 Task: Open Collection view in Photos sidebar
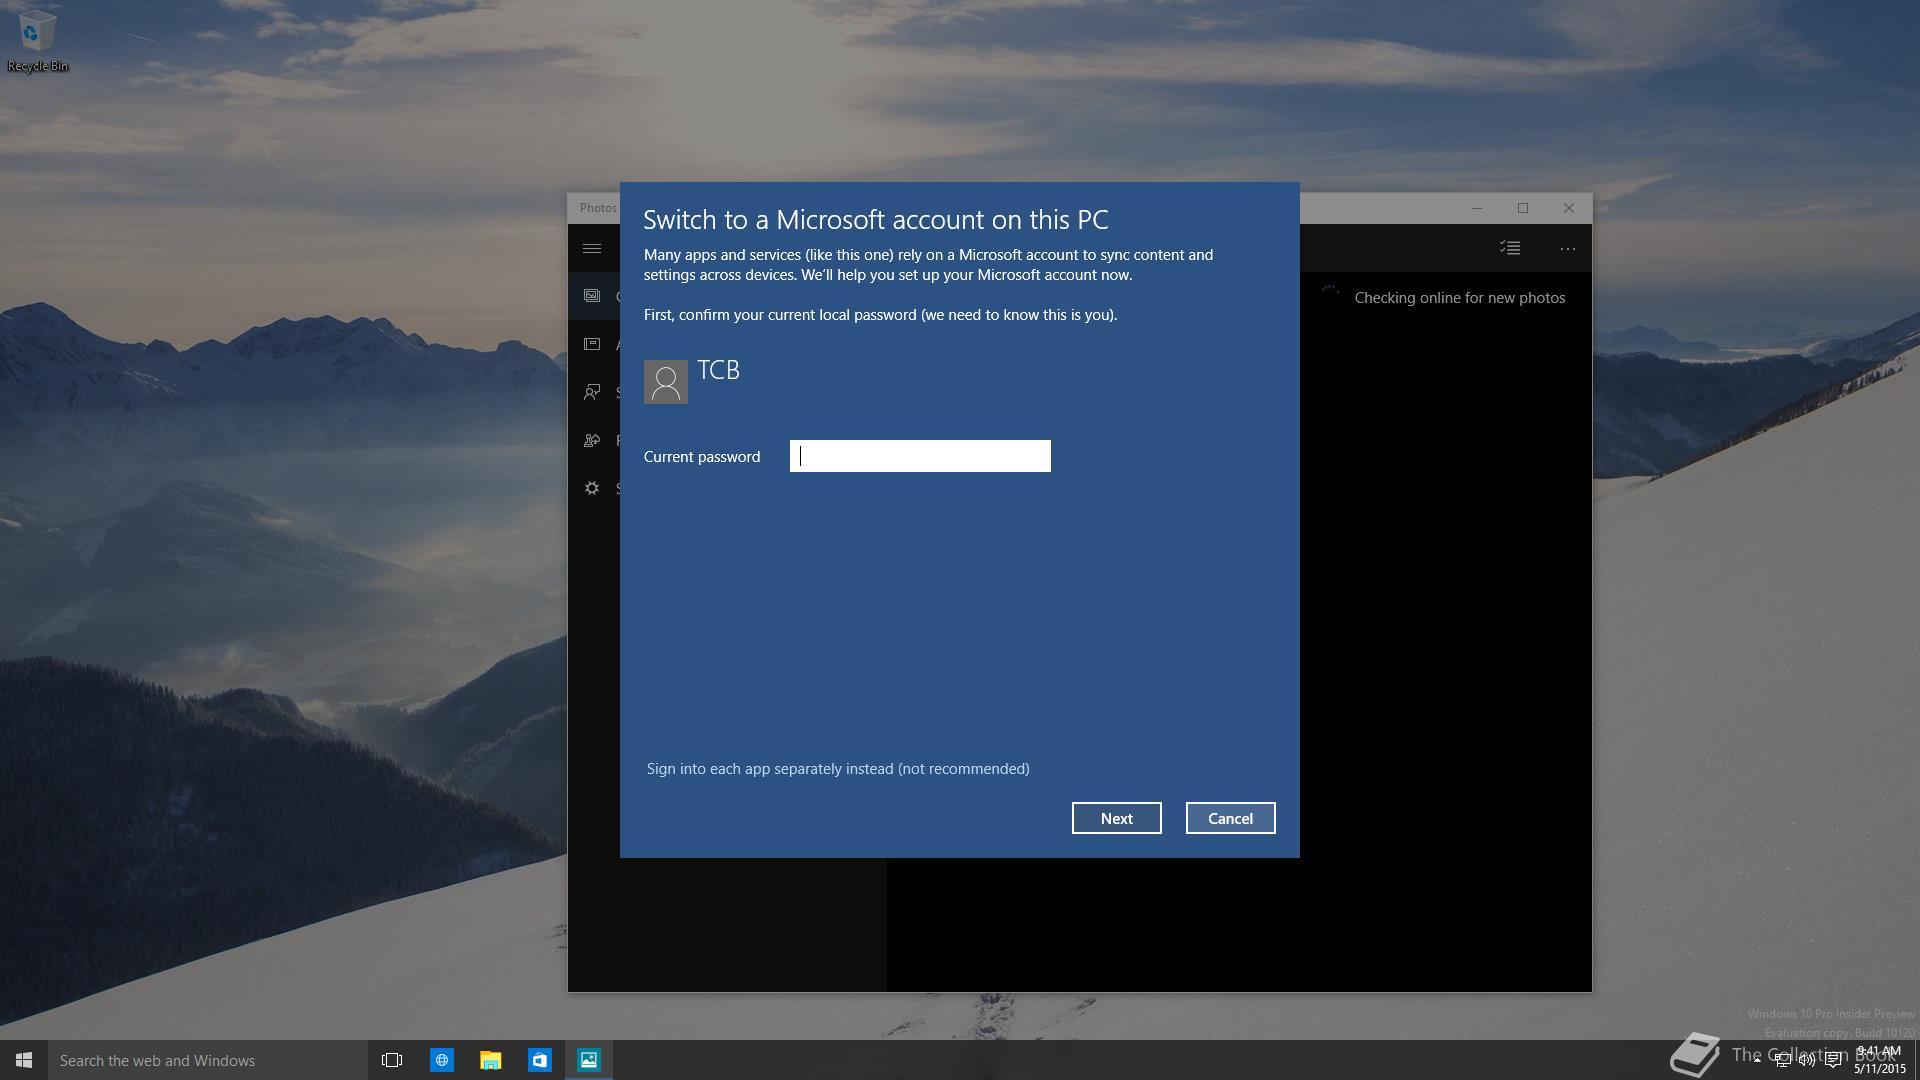click(x=592, y=296)
